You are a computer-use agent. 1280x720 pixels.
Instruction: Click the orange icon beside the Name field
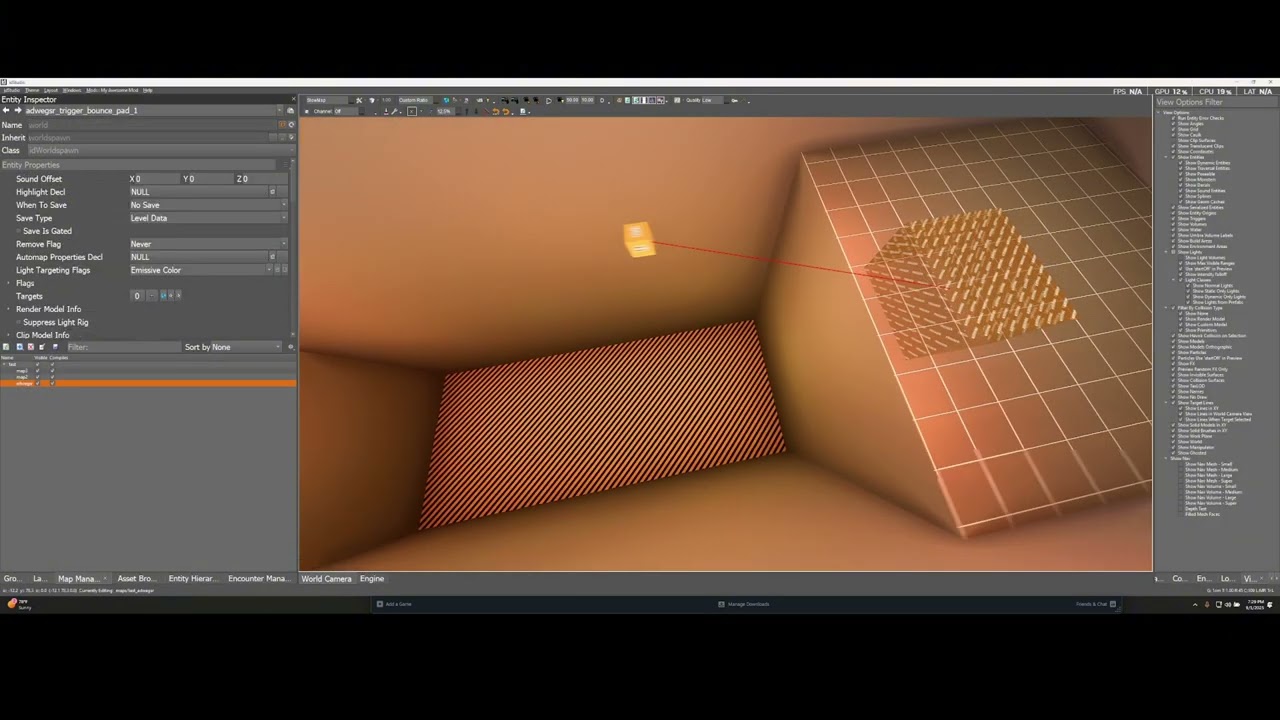(282, 125)
